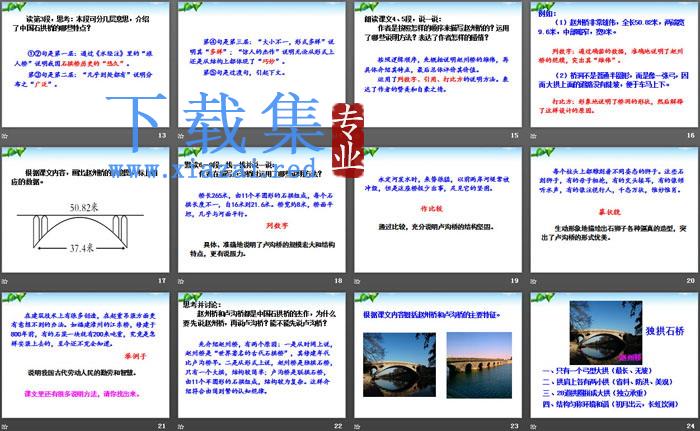Click slide number 17 label
The width and height of the screenshot is (700, 431).
(x=162, y=280)
